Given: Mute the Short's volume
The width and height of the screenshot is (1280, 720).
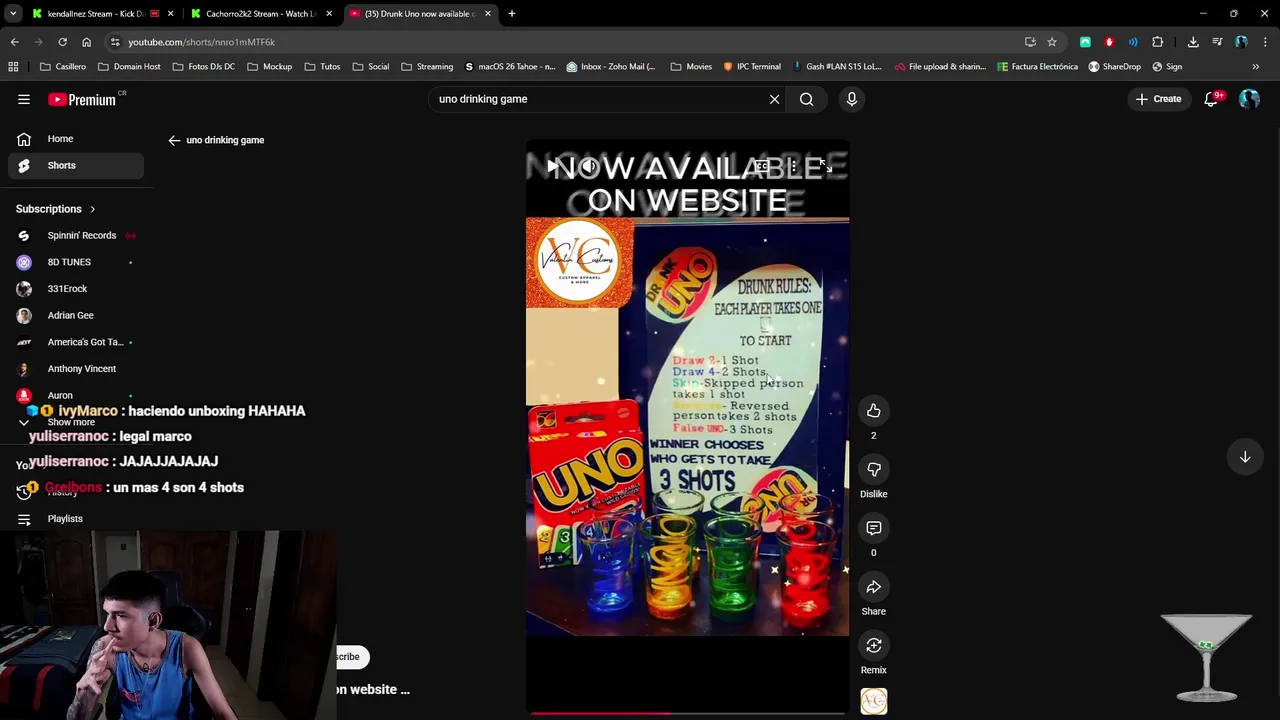Looking at the screenshot, I should coord(589,167).
